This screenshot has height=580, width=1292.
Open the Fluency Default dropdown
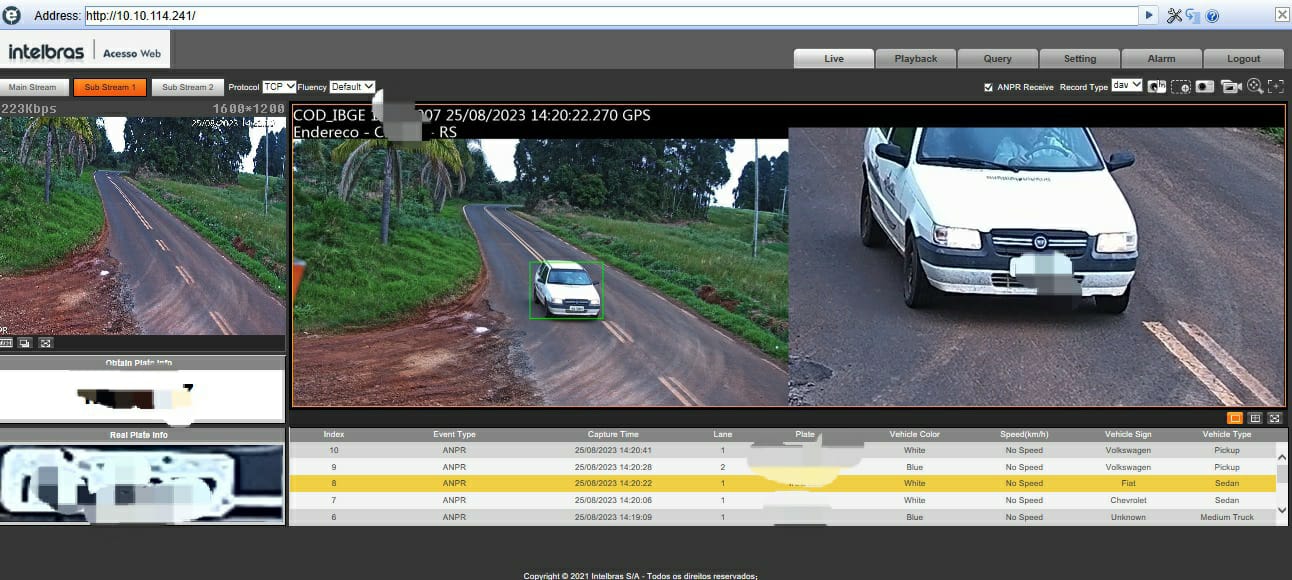pyautogui.click(x=352, y=87)
